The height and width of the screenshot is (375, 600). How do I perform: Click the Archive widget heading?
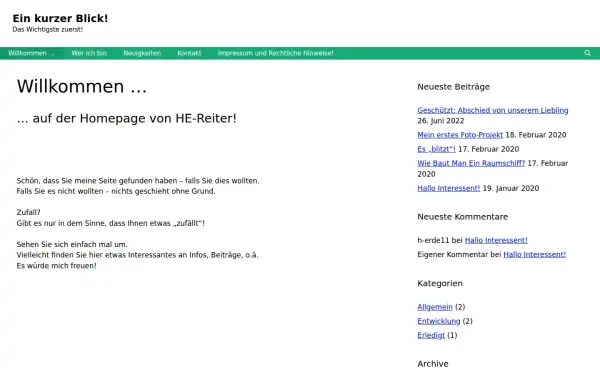tap(433, 364)
